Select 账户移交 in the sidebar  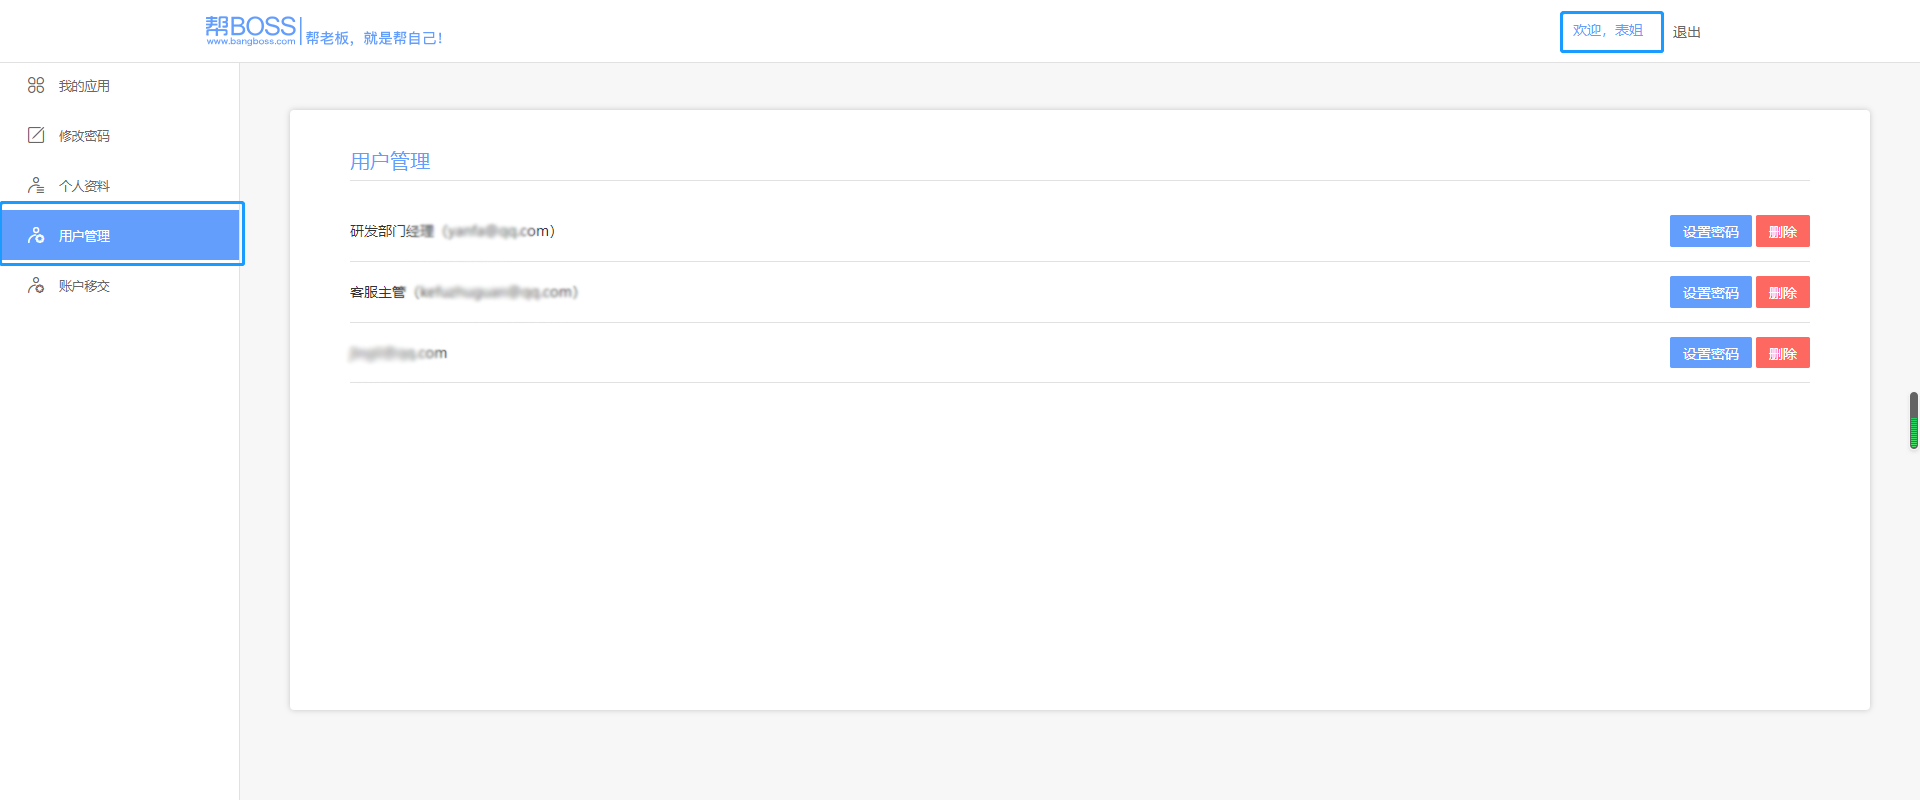(x=84, y=286)
